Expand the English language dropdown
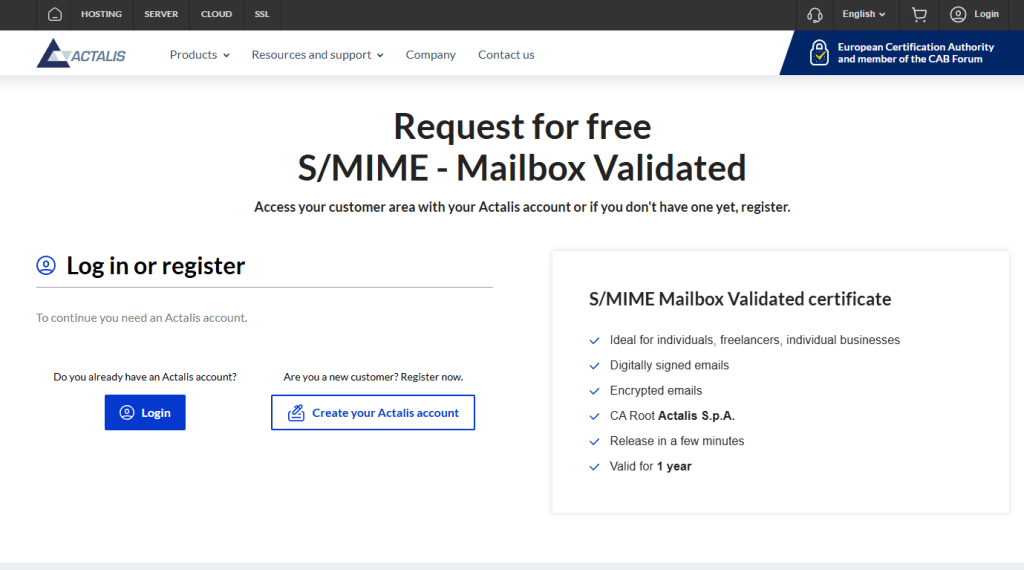This screenshot has height=570, width=1024. [x=864, y=15]
